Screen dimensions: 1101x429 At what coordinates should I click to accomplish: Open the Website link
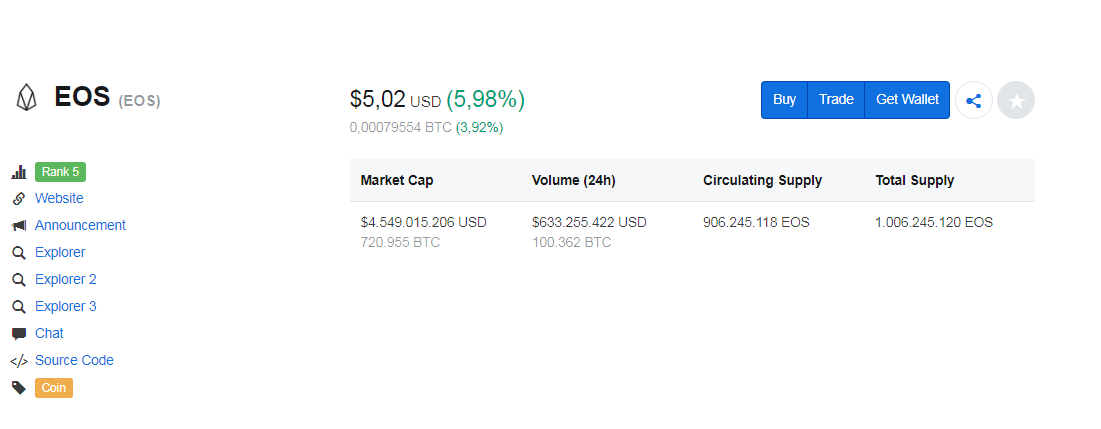pos(59,199)
